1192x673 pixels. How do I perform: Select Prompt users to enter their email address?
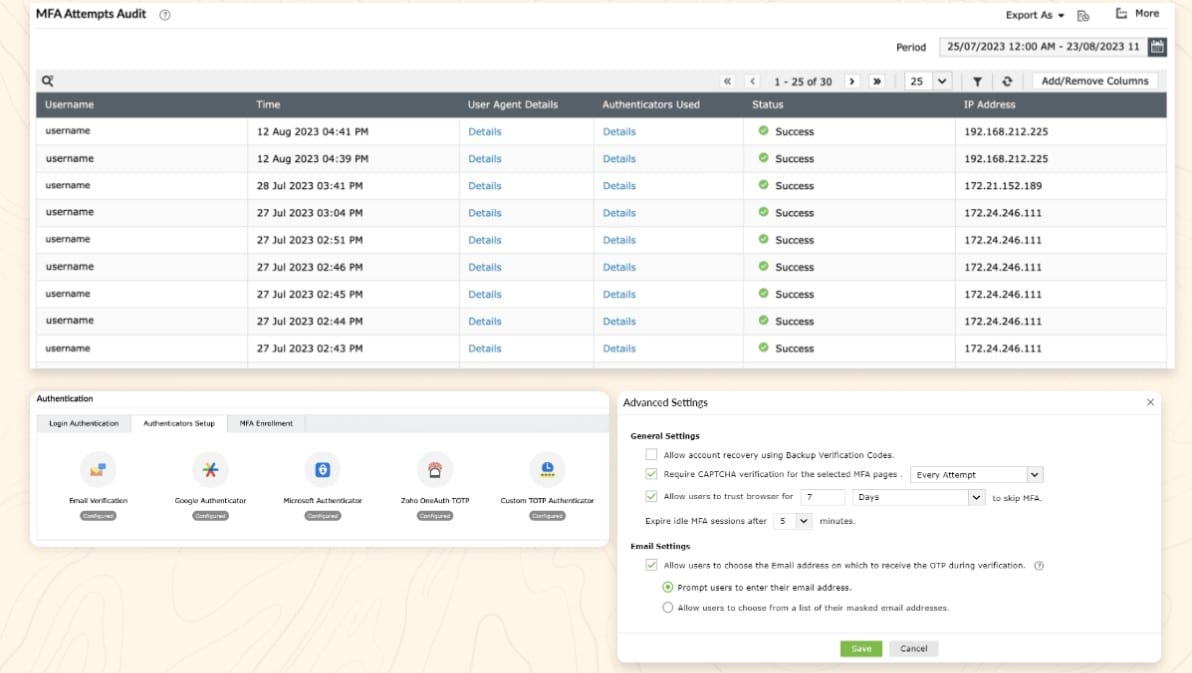pyautogui.click(x=667, y=587)
